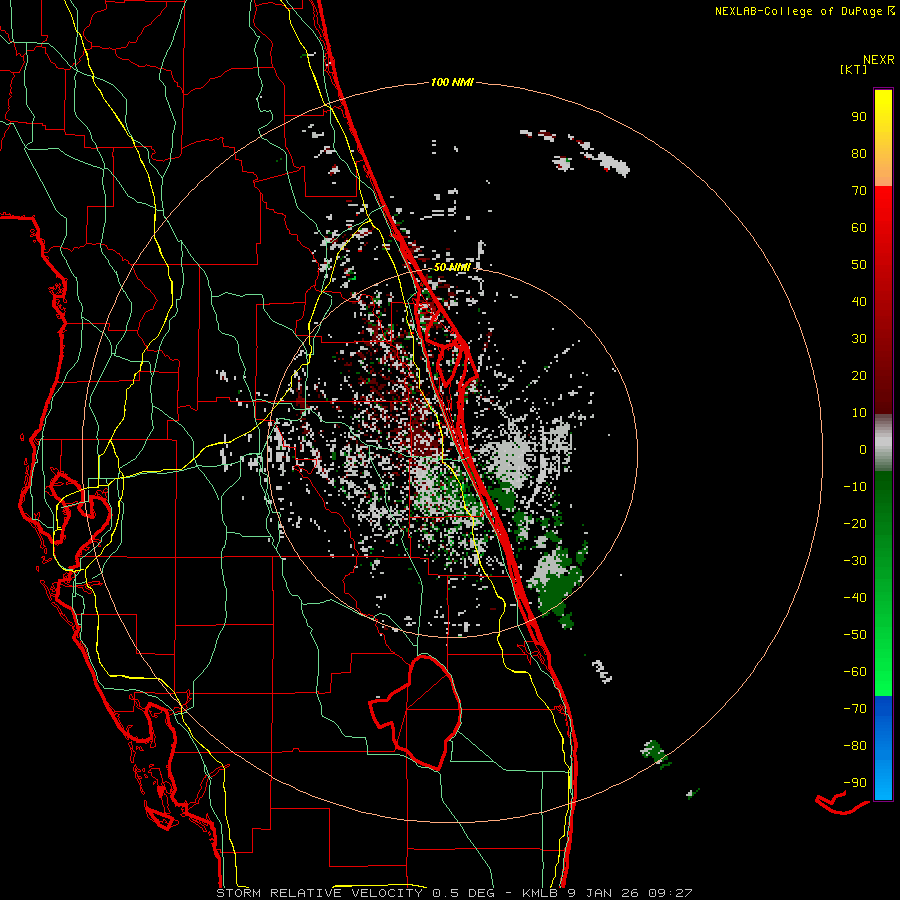Click the 20 value on the velocity scale

click(x=859, y=376)
